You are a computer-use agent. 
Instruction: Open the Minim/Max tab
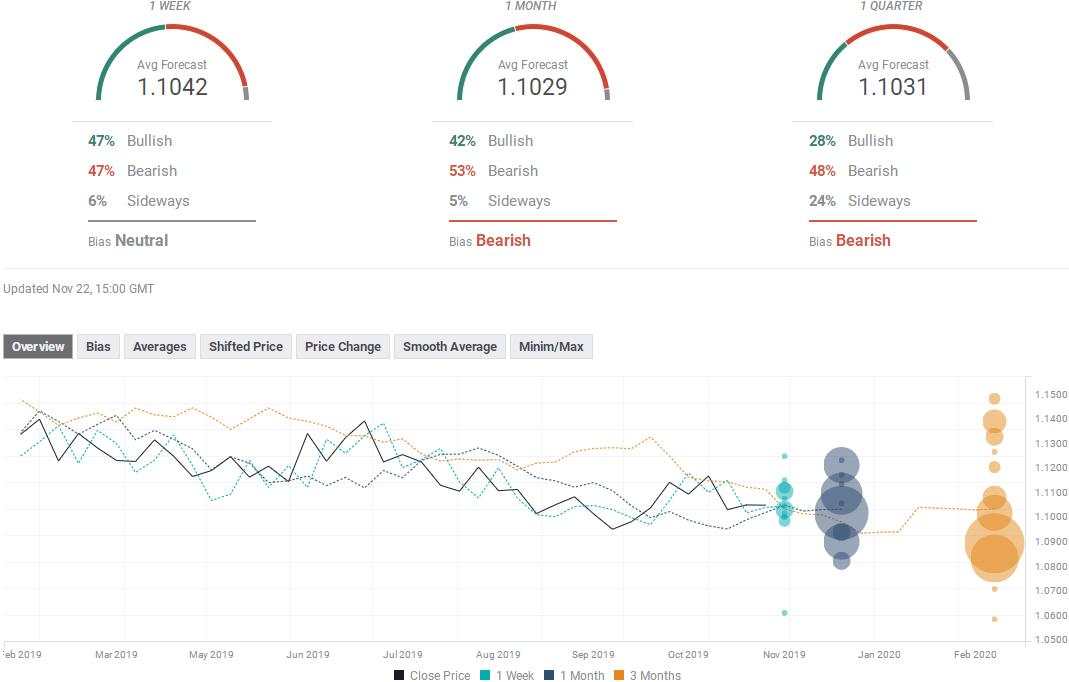(551, 346)
